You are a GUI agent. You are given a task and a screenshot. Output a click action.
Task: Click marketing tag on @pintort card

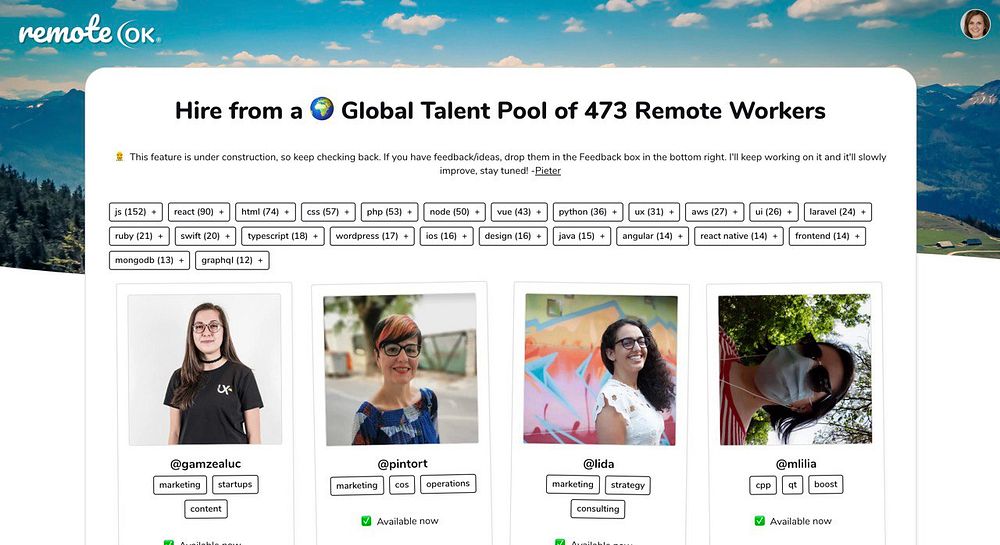click(357, 486)
